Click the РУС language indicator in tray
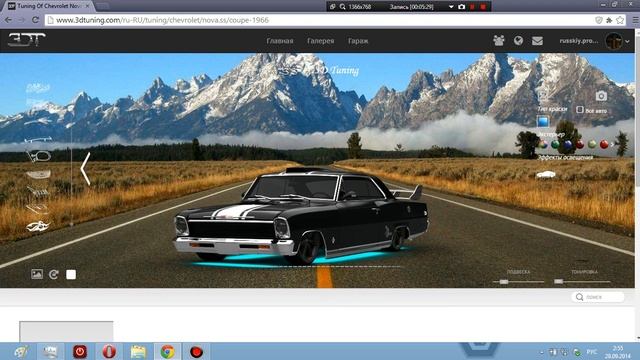 591,351
